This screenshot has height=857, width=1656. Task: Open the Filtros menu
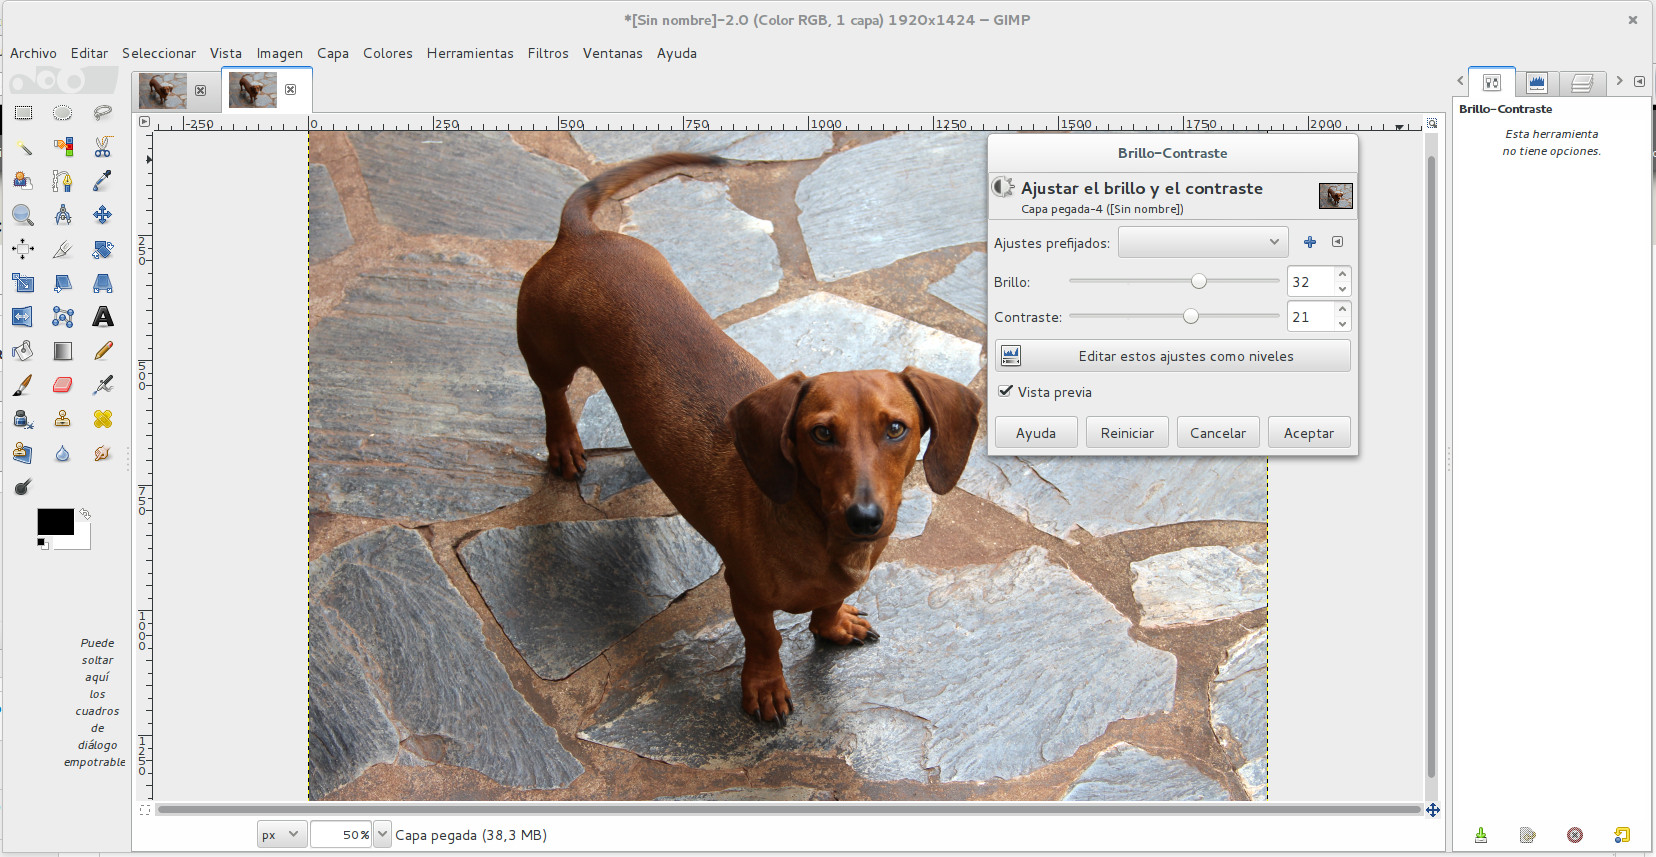click(x=548, y=53)
